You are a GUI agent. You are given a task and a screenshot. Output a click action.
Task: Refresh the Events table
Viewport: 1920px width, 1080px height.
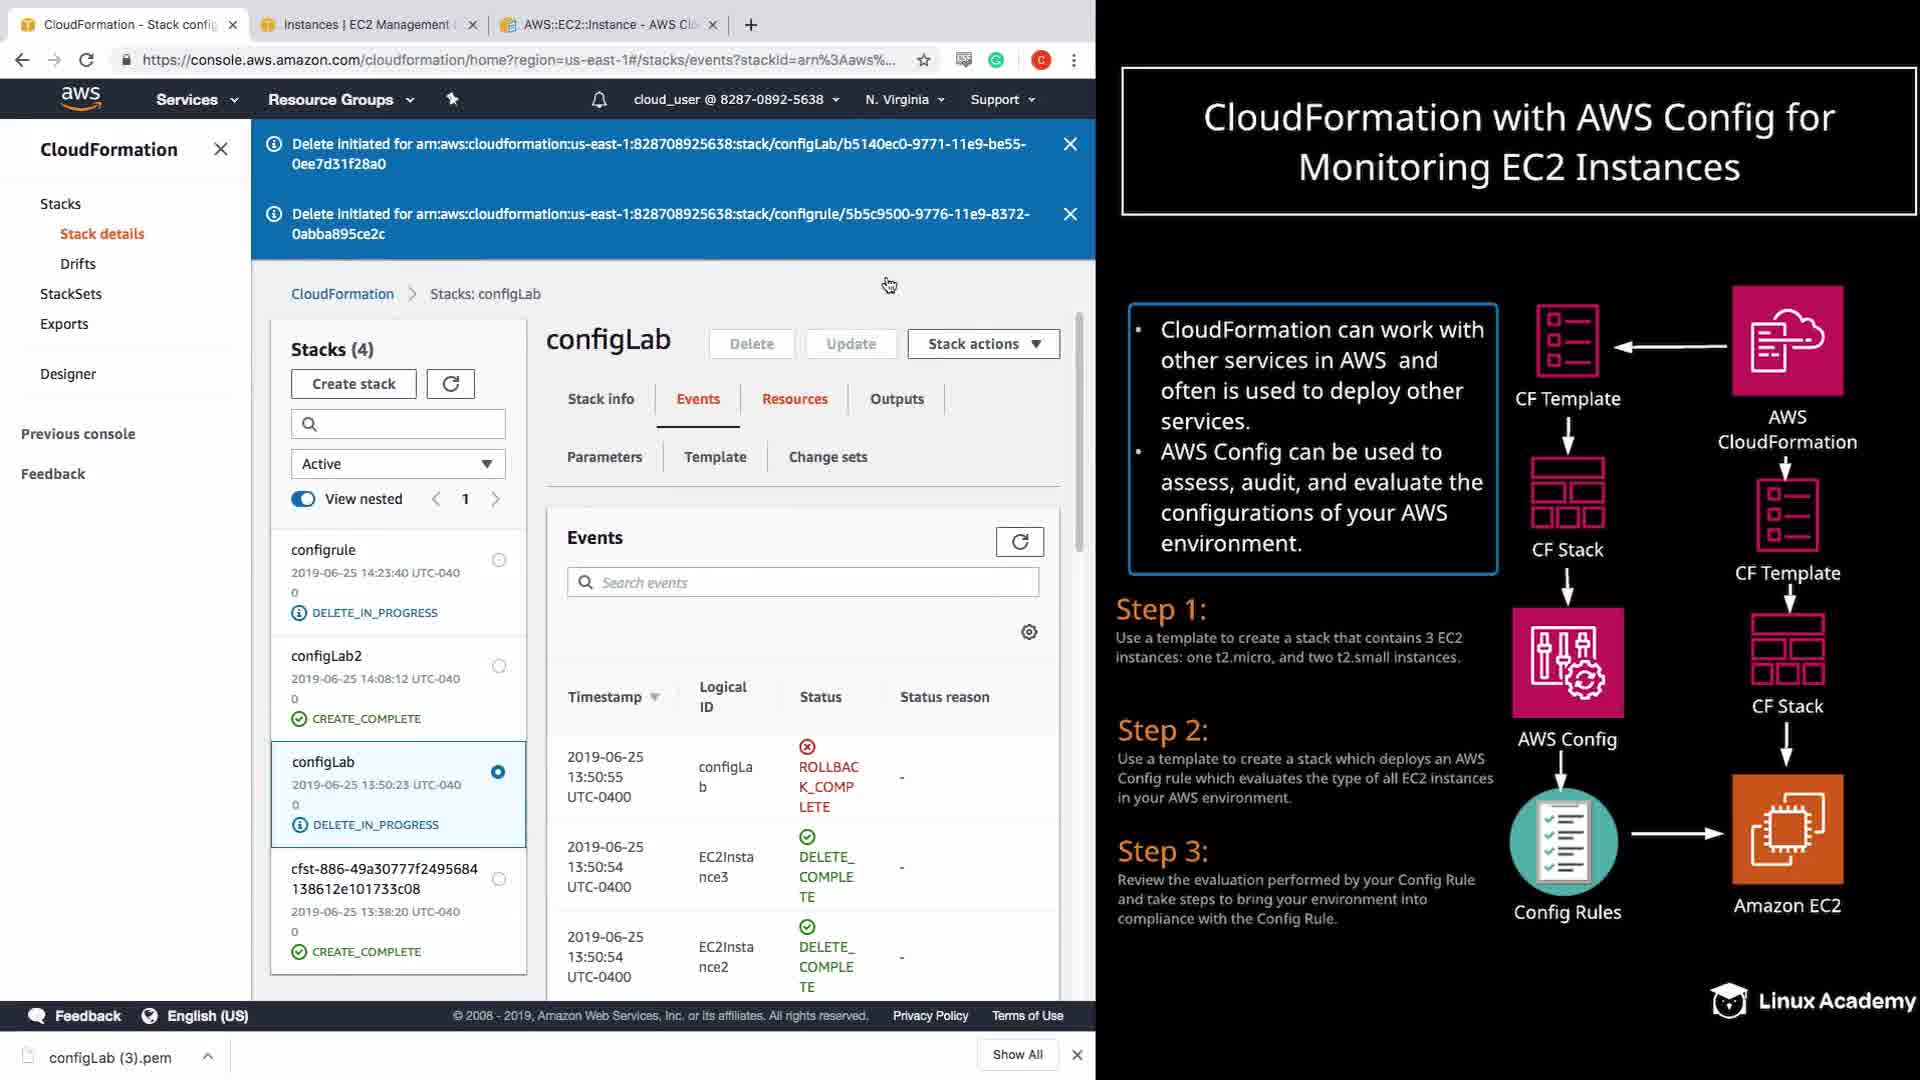1019,542
